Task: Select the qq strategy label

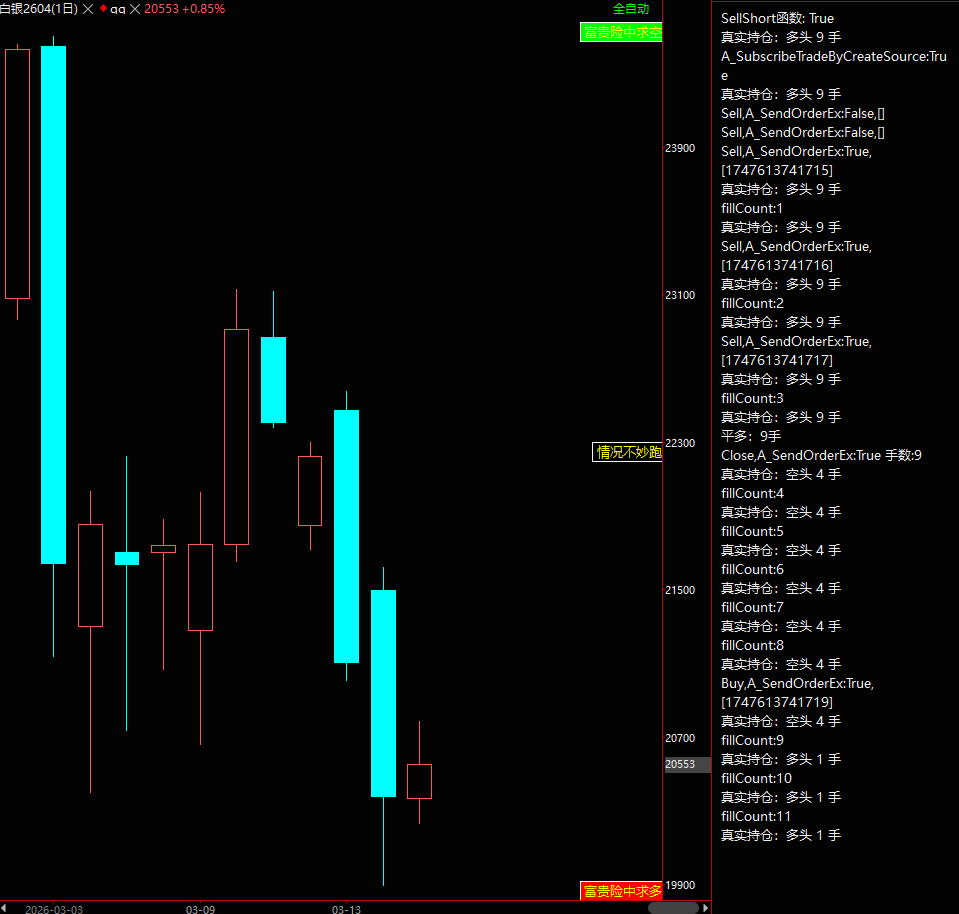Action: pos(118,9)
